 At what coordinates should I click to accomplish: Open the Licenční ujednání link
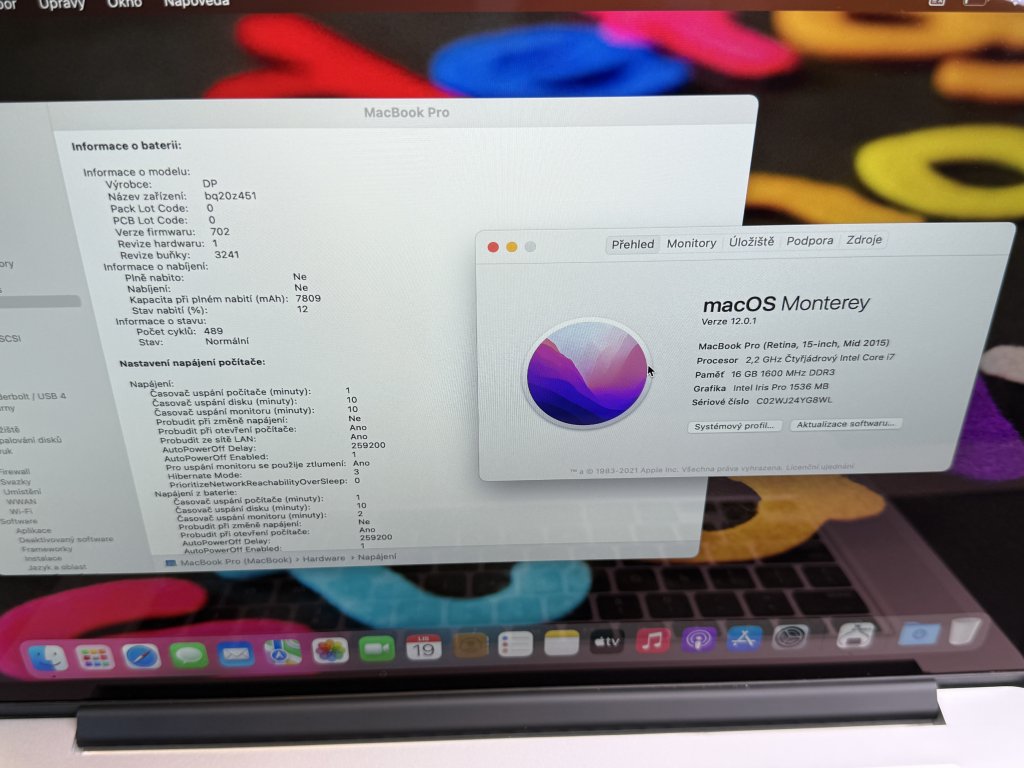tap(820, 466)
